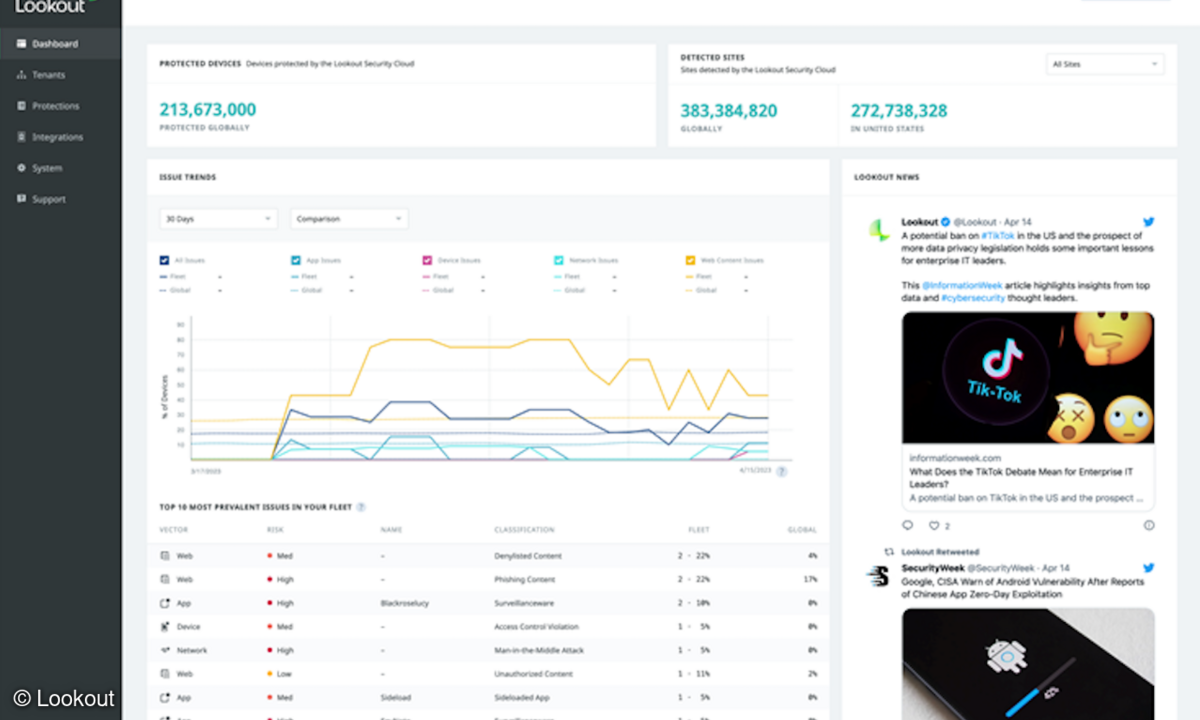Click the Web icon in the Denylisted Content row
The image size is (1200, 720).
click(x=165, y=555)
